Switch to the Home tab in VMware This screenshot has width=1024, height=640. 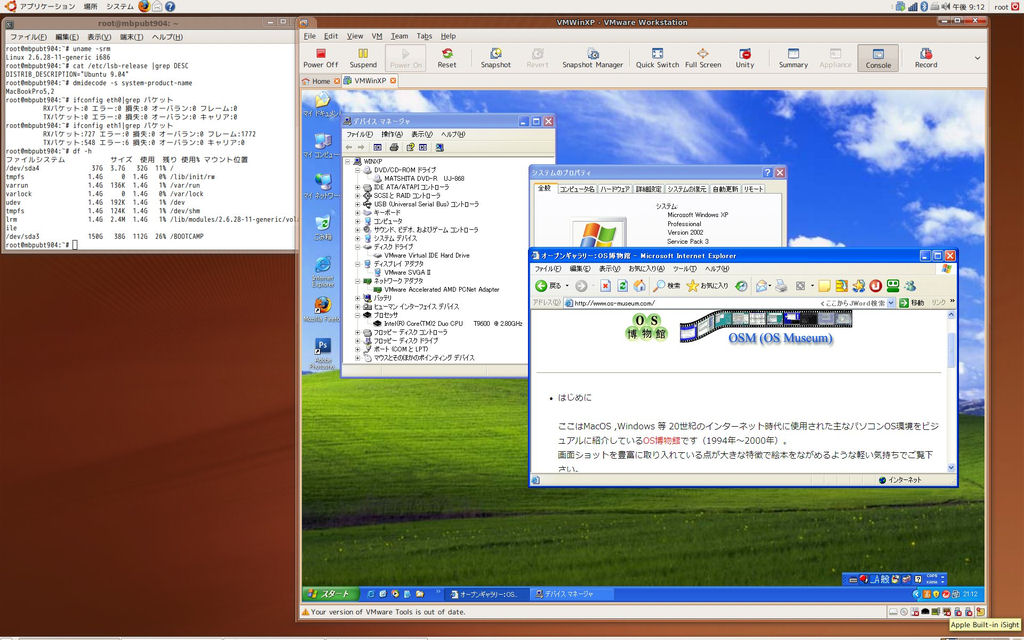tap(320, 81)
